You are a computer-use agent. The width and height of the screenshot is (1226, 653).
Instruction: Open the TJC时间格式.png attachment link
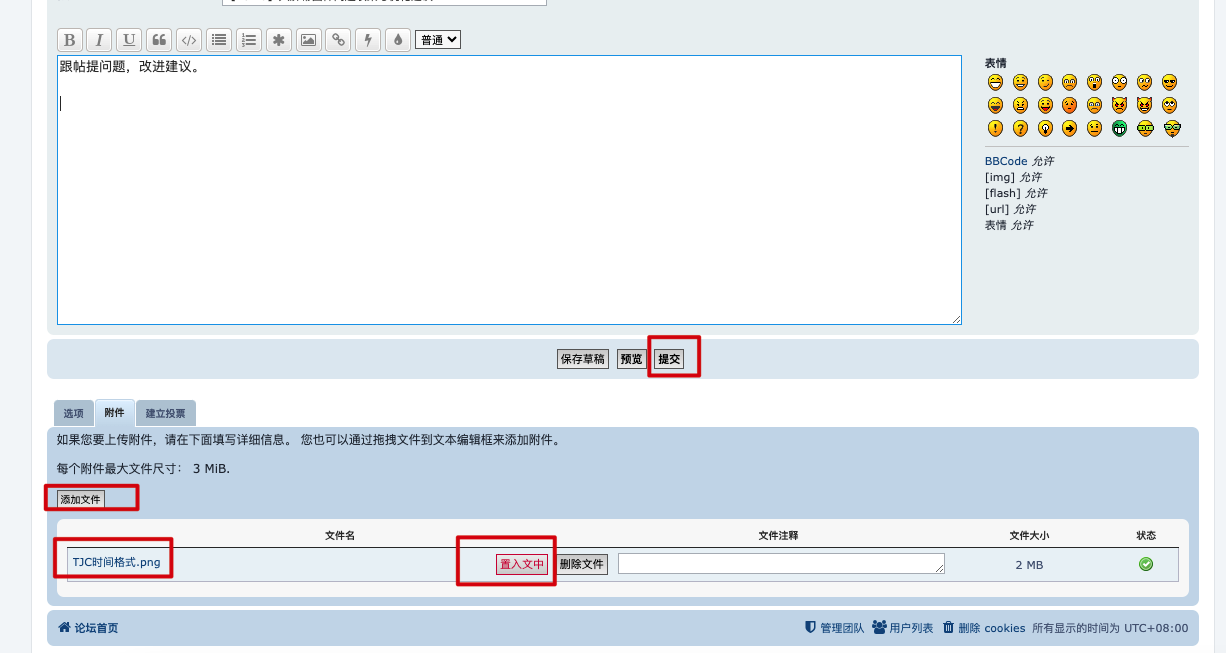tap(116, 562)
